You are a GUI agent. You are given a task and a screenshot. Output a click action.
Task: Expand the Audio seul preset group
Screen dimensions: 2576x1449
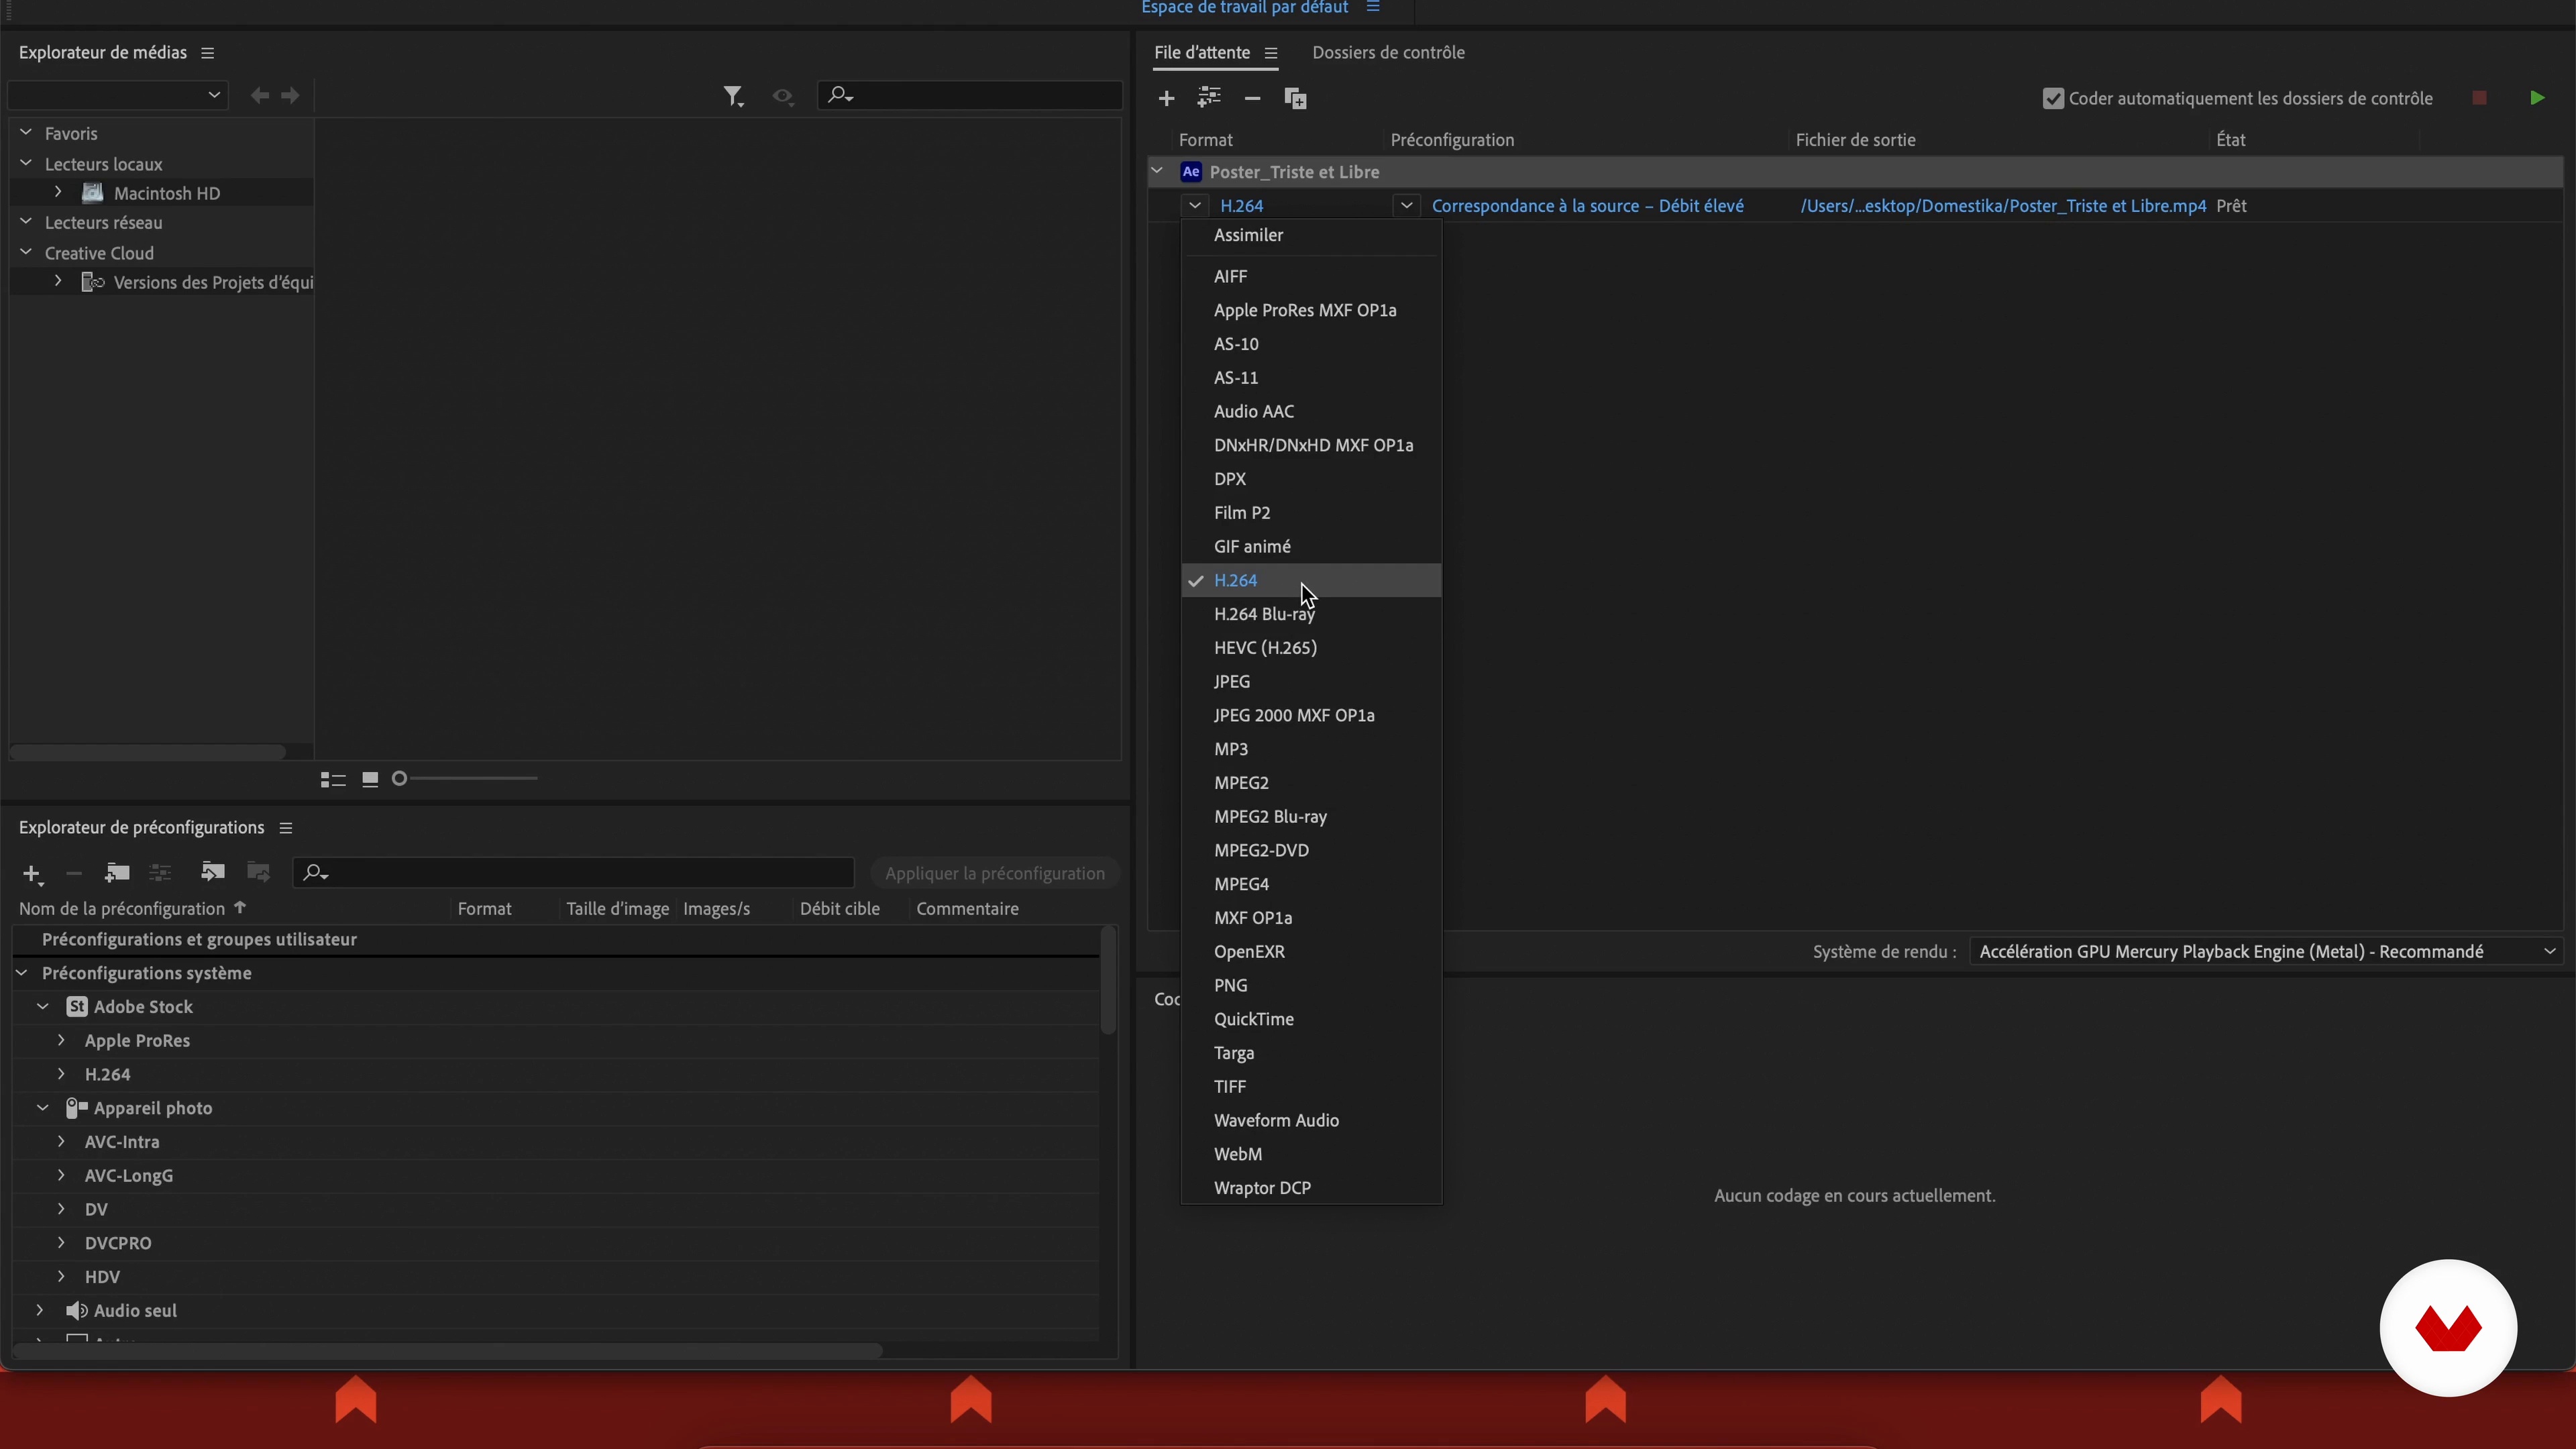click(x=40, y=1310)
